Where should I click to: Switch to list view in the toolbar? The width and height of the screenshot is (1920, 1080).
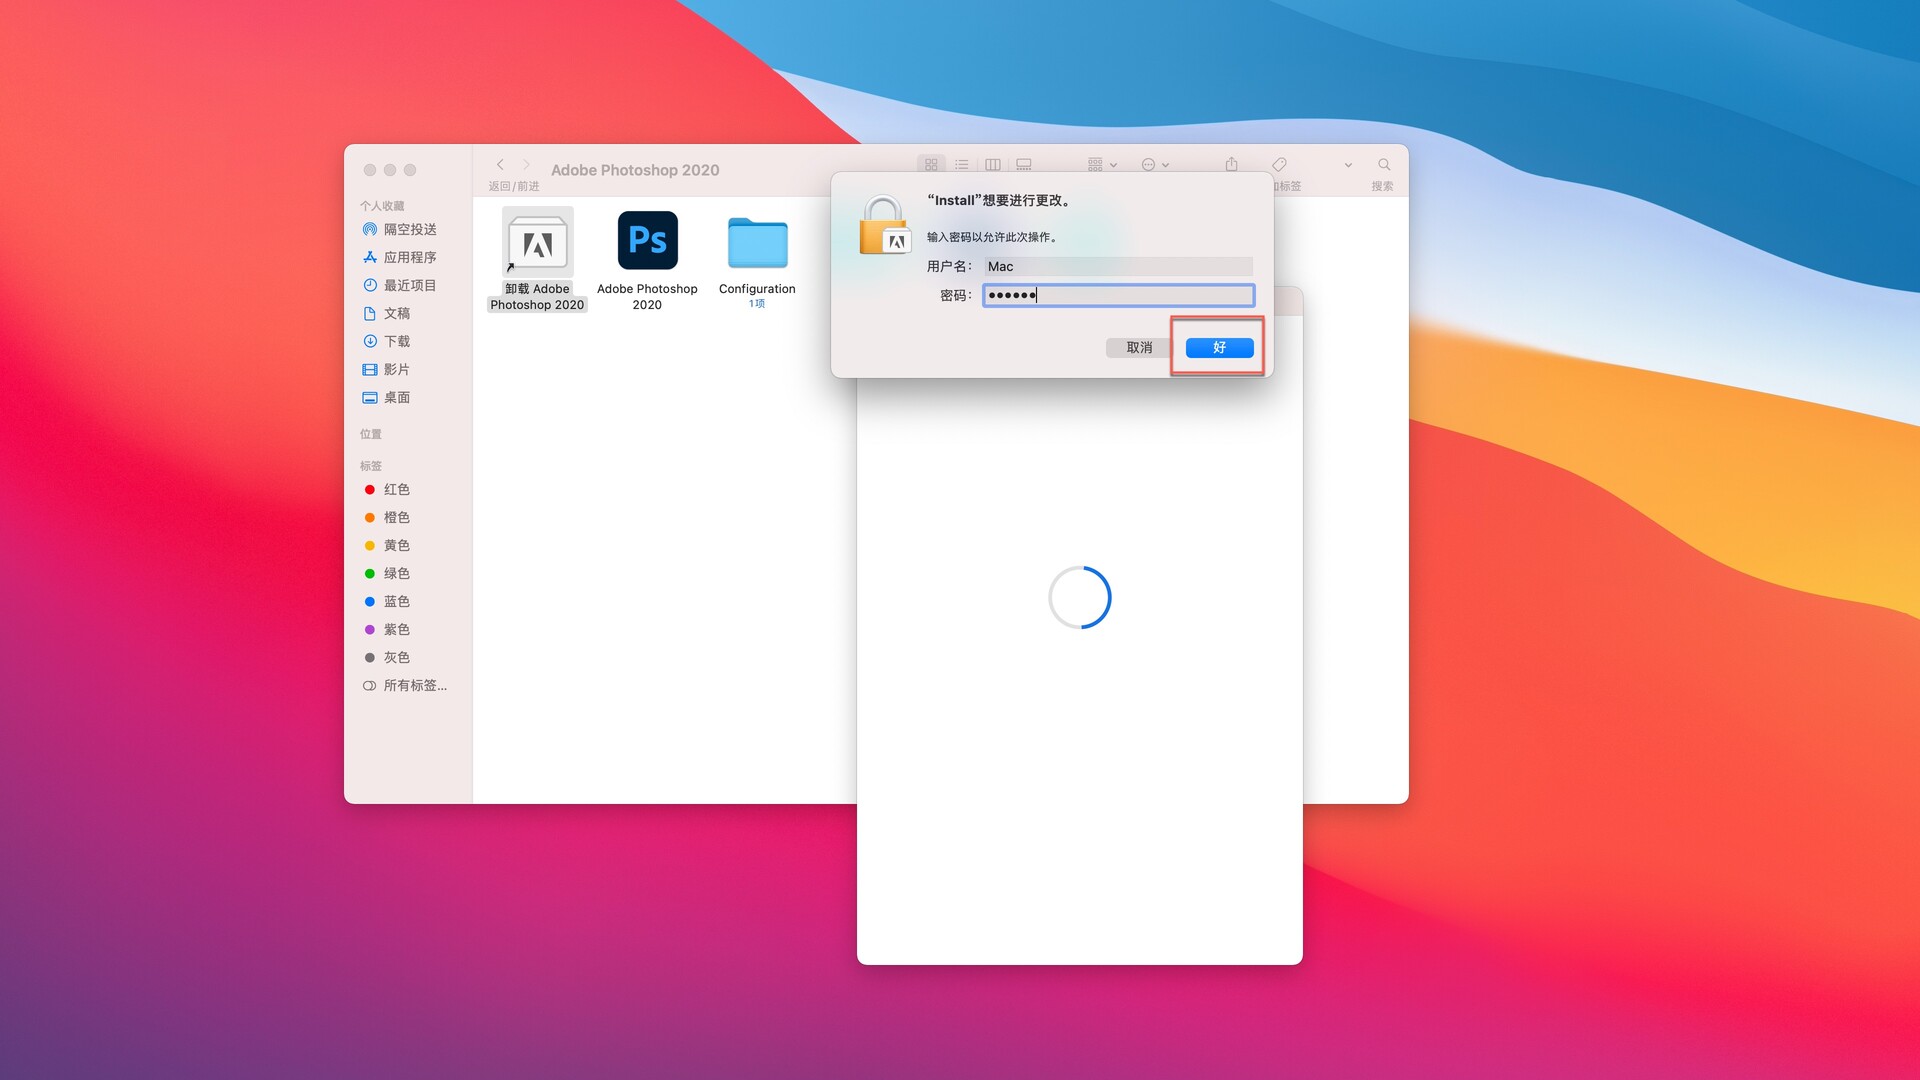pyautogui.click(x=962, y=165)
